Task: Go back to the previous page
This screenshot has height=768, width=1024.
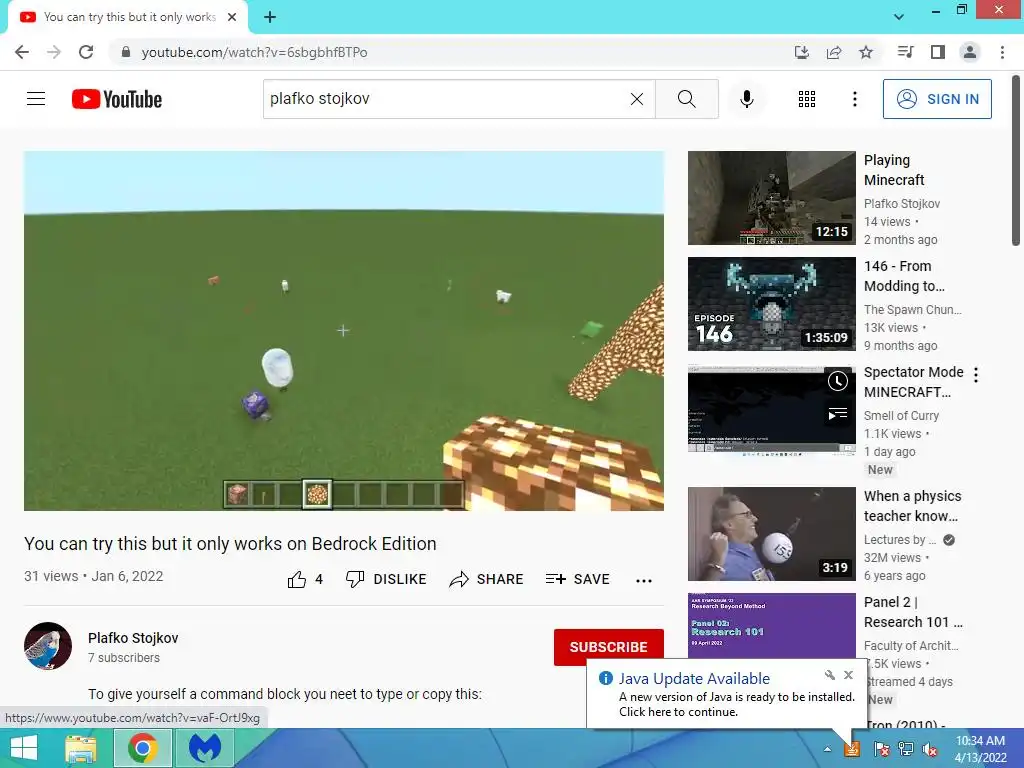Action: pos(22,52)
